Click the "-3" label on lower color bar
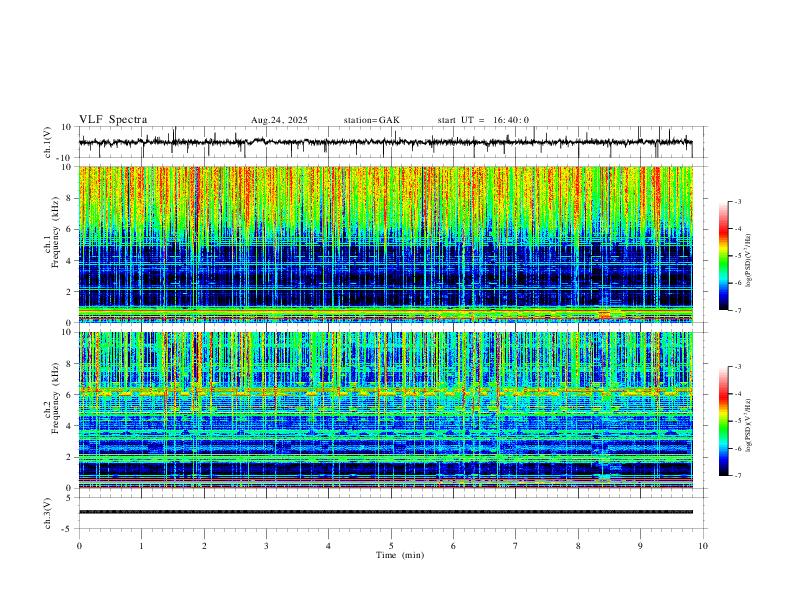This screenshot has height=612, width=792. (x=738, y=367)
